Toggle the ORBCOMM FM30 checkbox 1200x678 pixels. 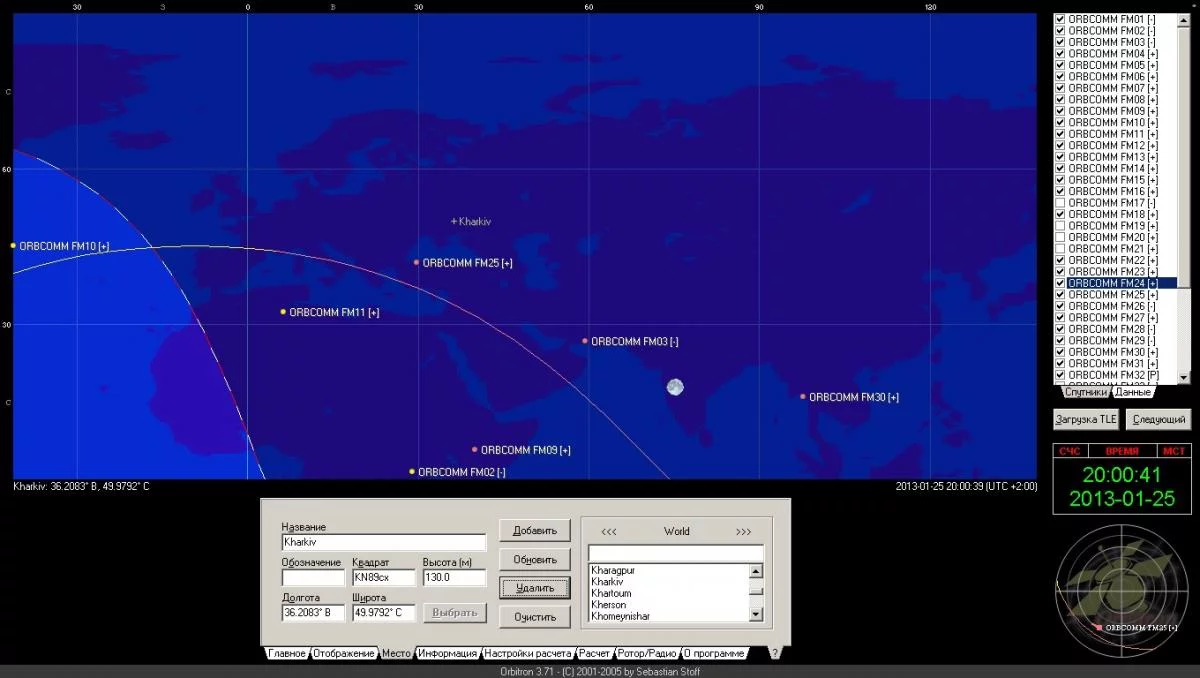(x=1060, y=352)
